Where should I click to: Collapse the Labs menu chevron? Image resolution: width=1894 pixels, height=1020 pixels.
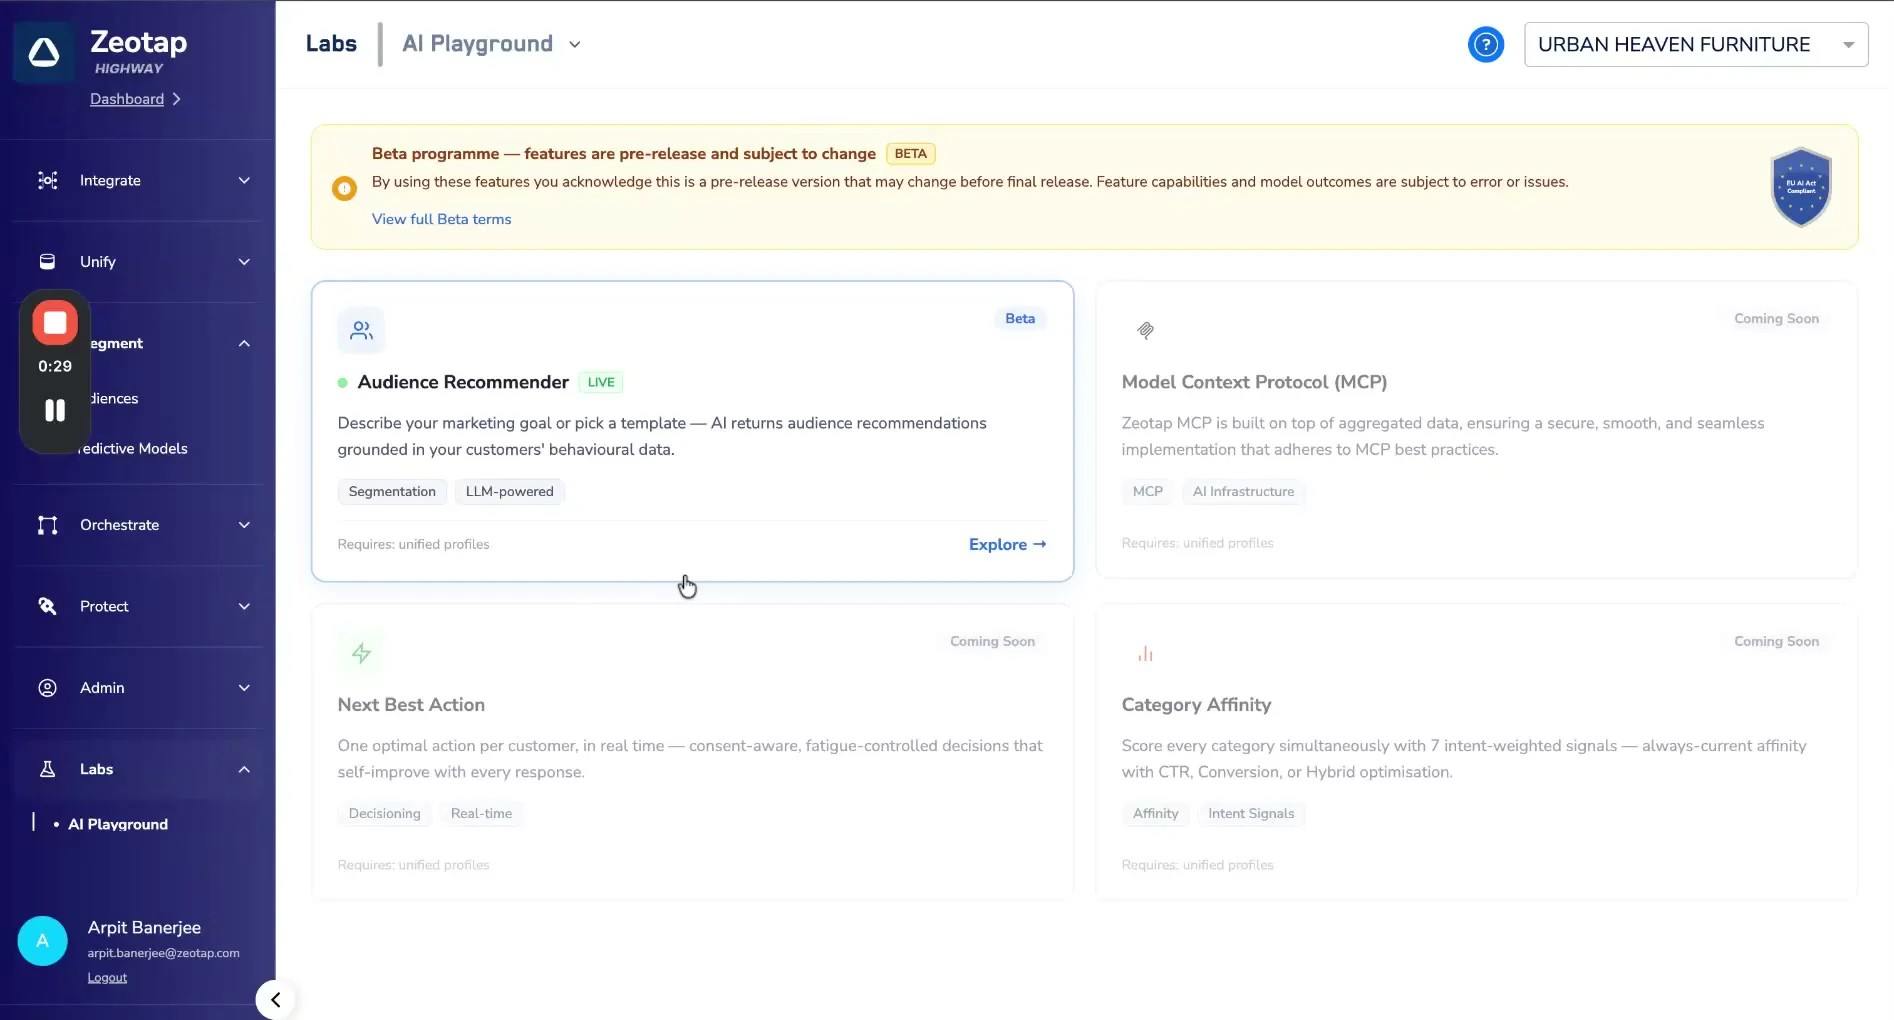(x=244, y=769)
